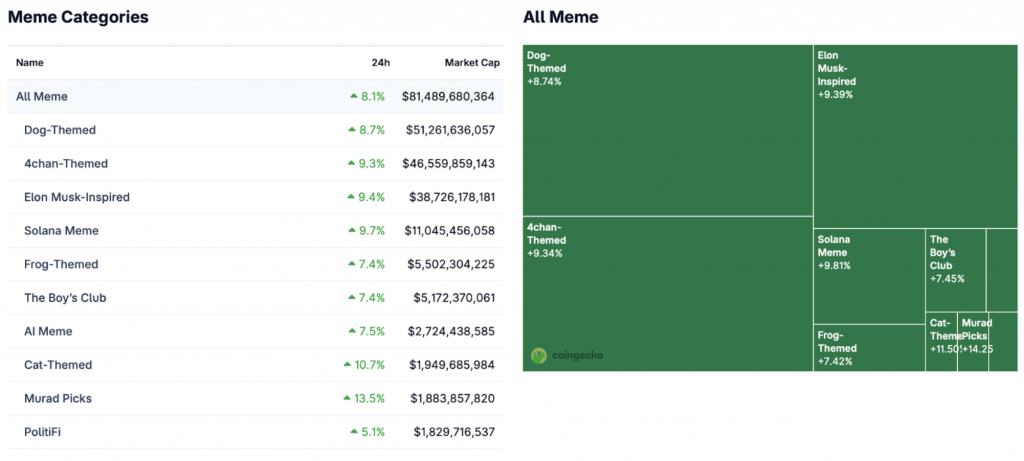Select 4chan-Themed in the table
The width and height of the screenshot is (1024, 461).
point(66,164)
